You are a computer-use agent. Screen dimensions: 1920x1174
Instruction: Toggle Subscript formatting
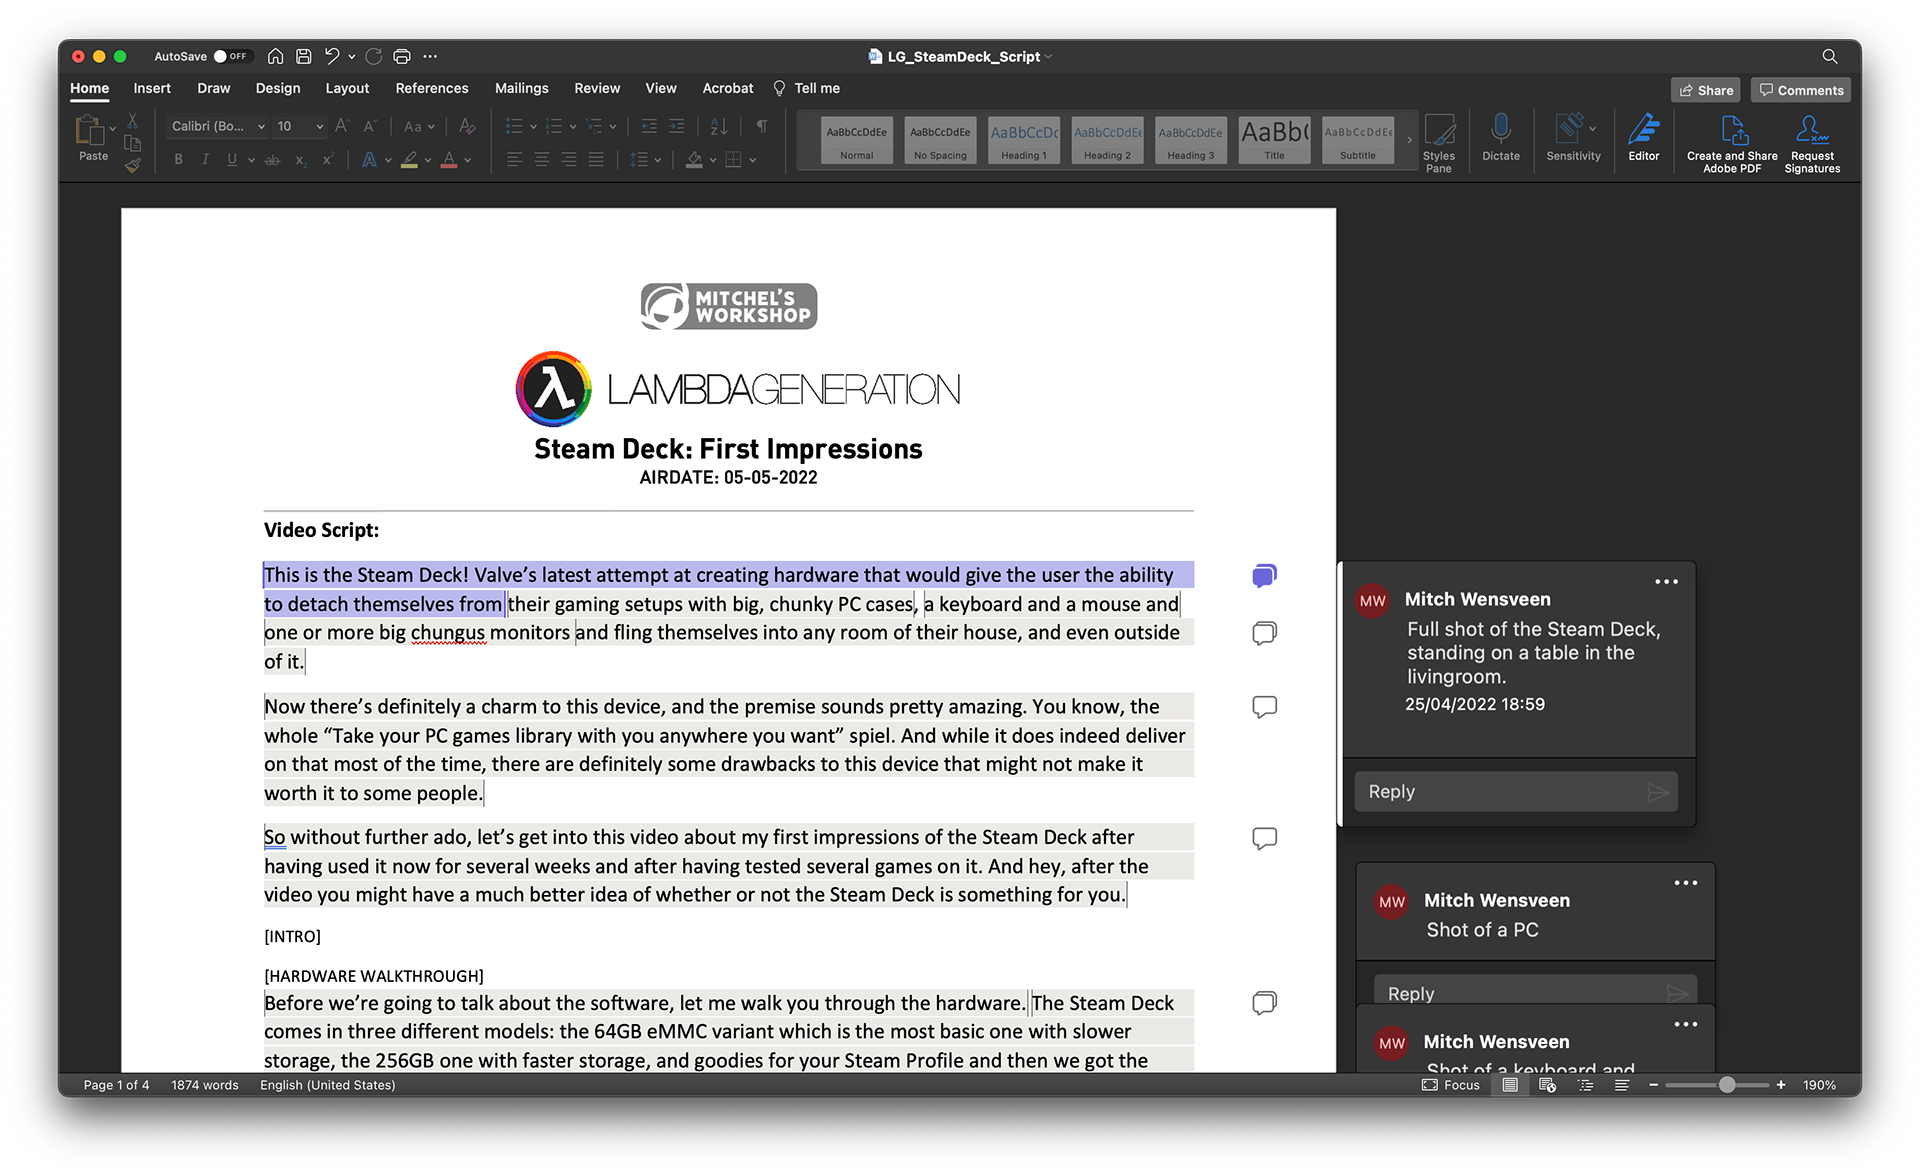coord(300,159)
